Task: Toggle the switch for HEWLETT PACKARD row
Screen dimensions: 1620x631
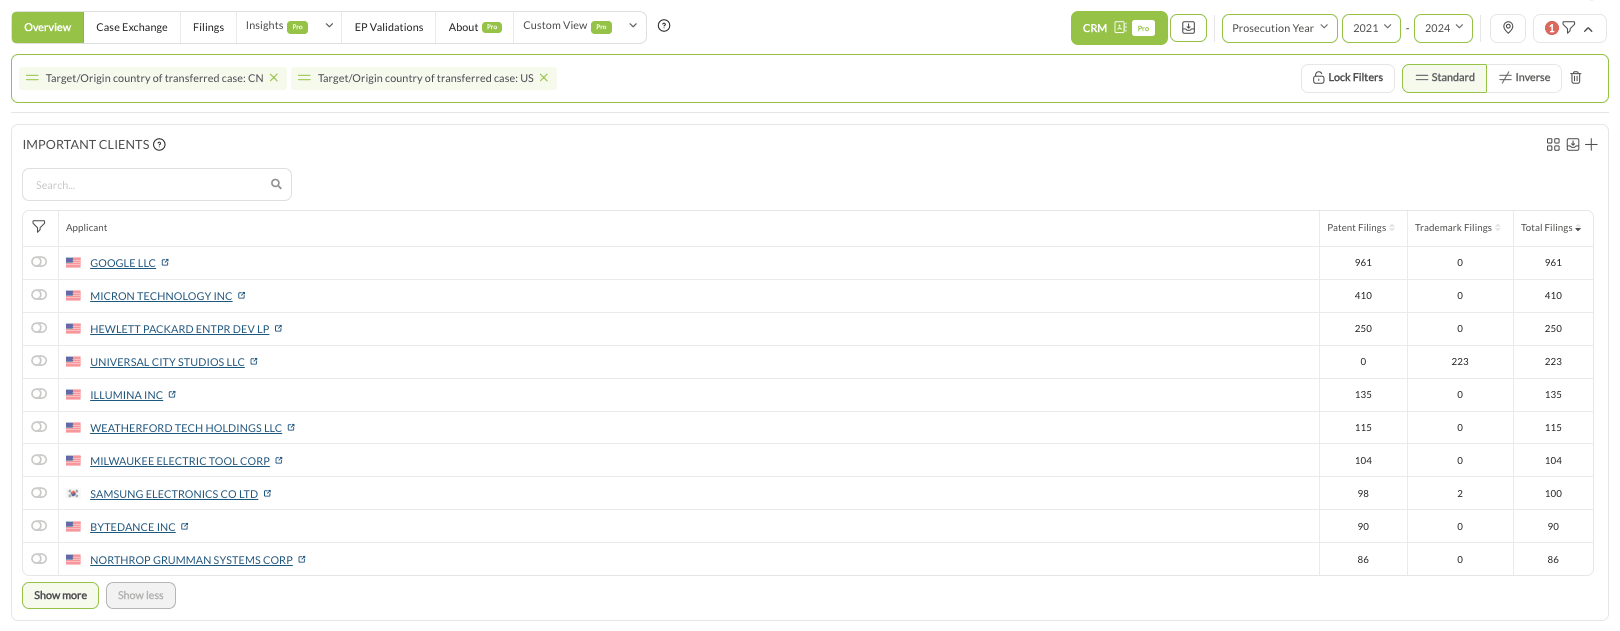Action: click(x=39, y=328)
